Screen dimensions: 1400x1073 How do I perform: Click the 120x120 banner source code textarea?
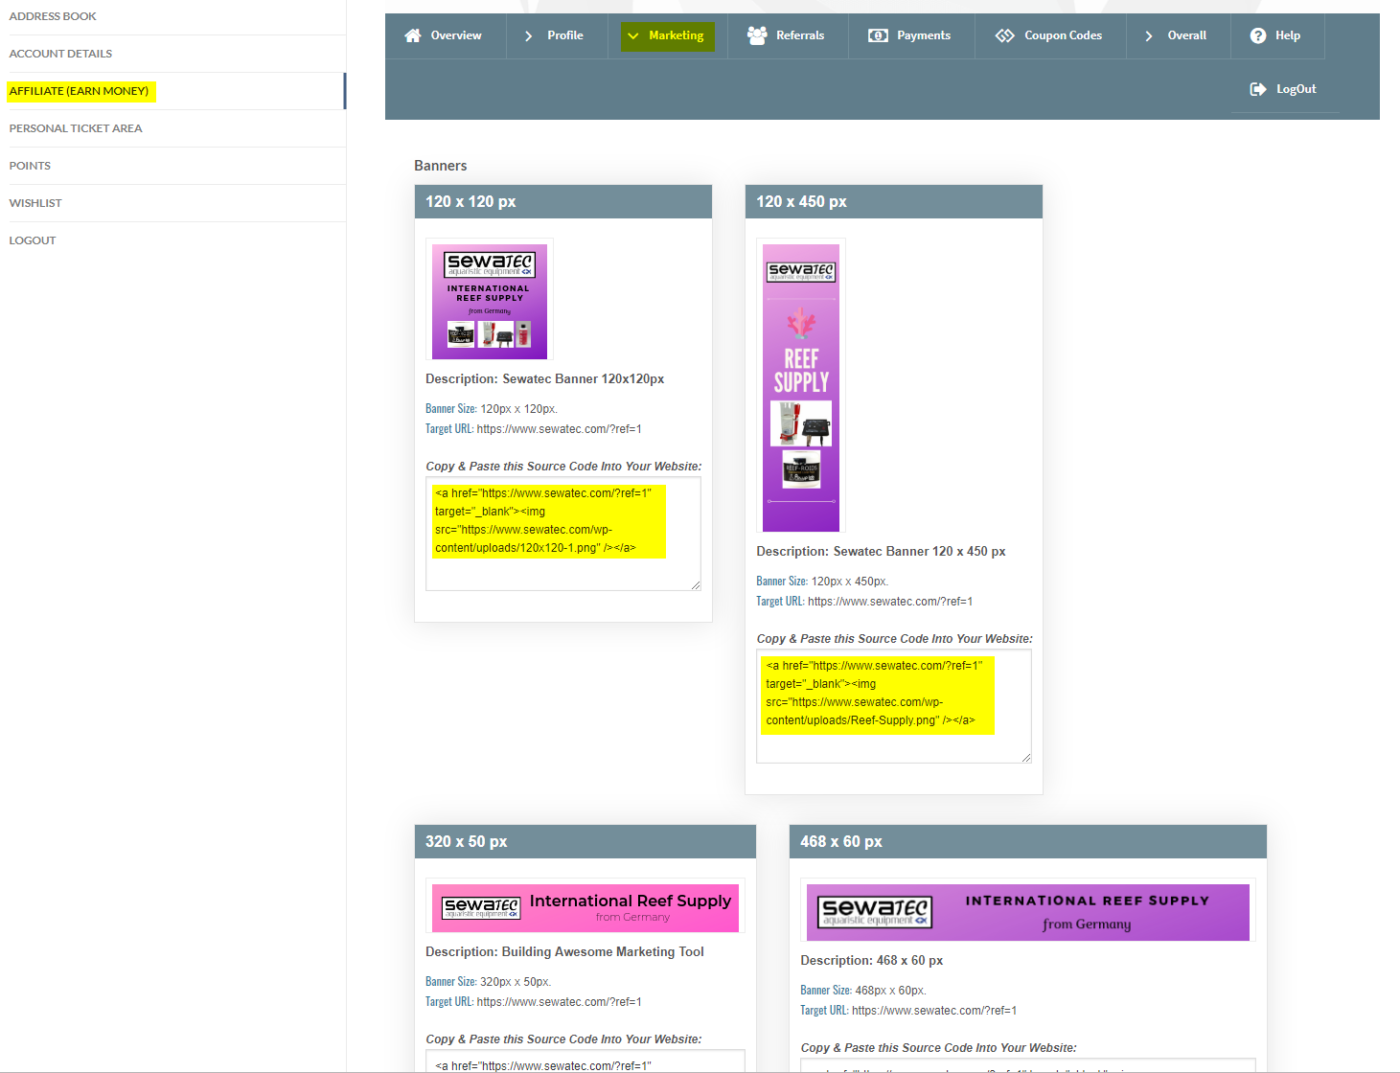tap(563, 534)
